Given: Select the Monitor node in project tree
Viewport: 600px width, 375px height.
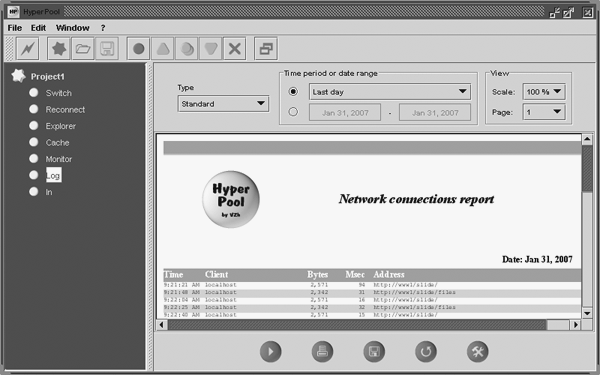Looking at the screenshot, I should 59,159.
